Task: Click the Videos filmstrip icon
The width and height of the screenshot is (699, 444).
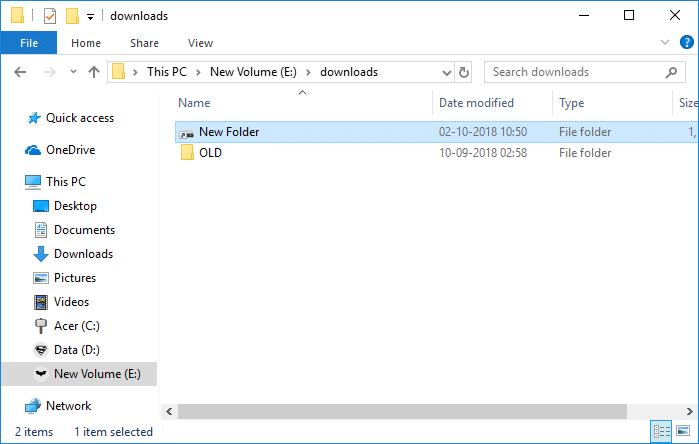Action: 41,302
